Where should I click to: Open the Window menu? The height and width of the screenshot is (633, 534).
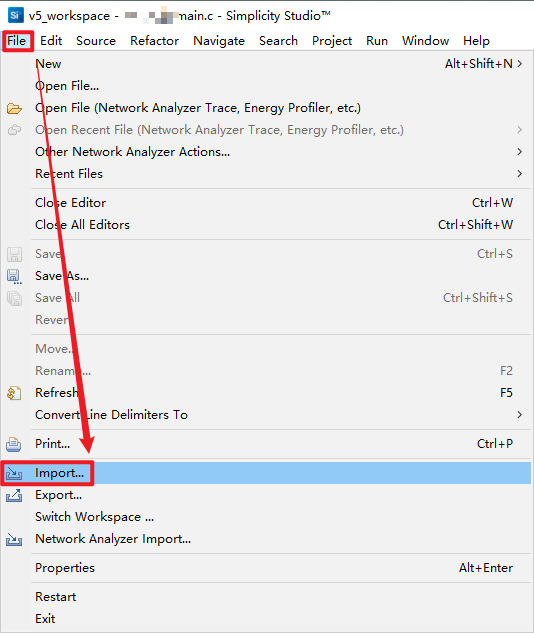point(425,41)
